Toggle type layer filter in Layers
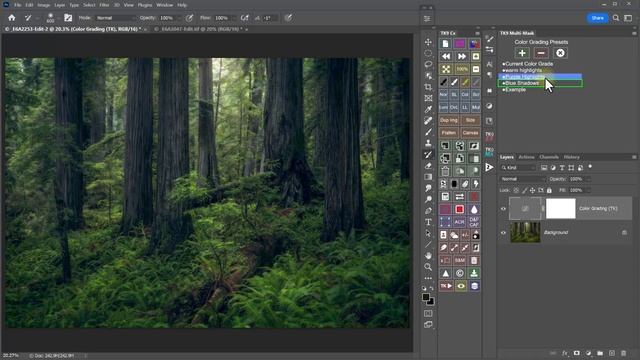640x360 pixels. click(562, 168)
